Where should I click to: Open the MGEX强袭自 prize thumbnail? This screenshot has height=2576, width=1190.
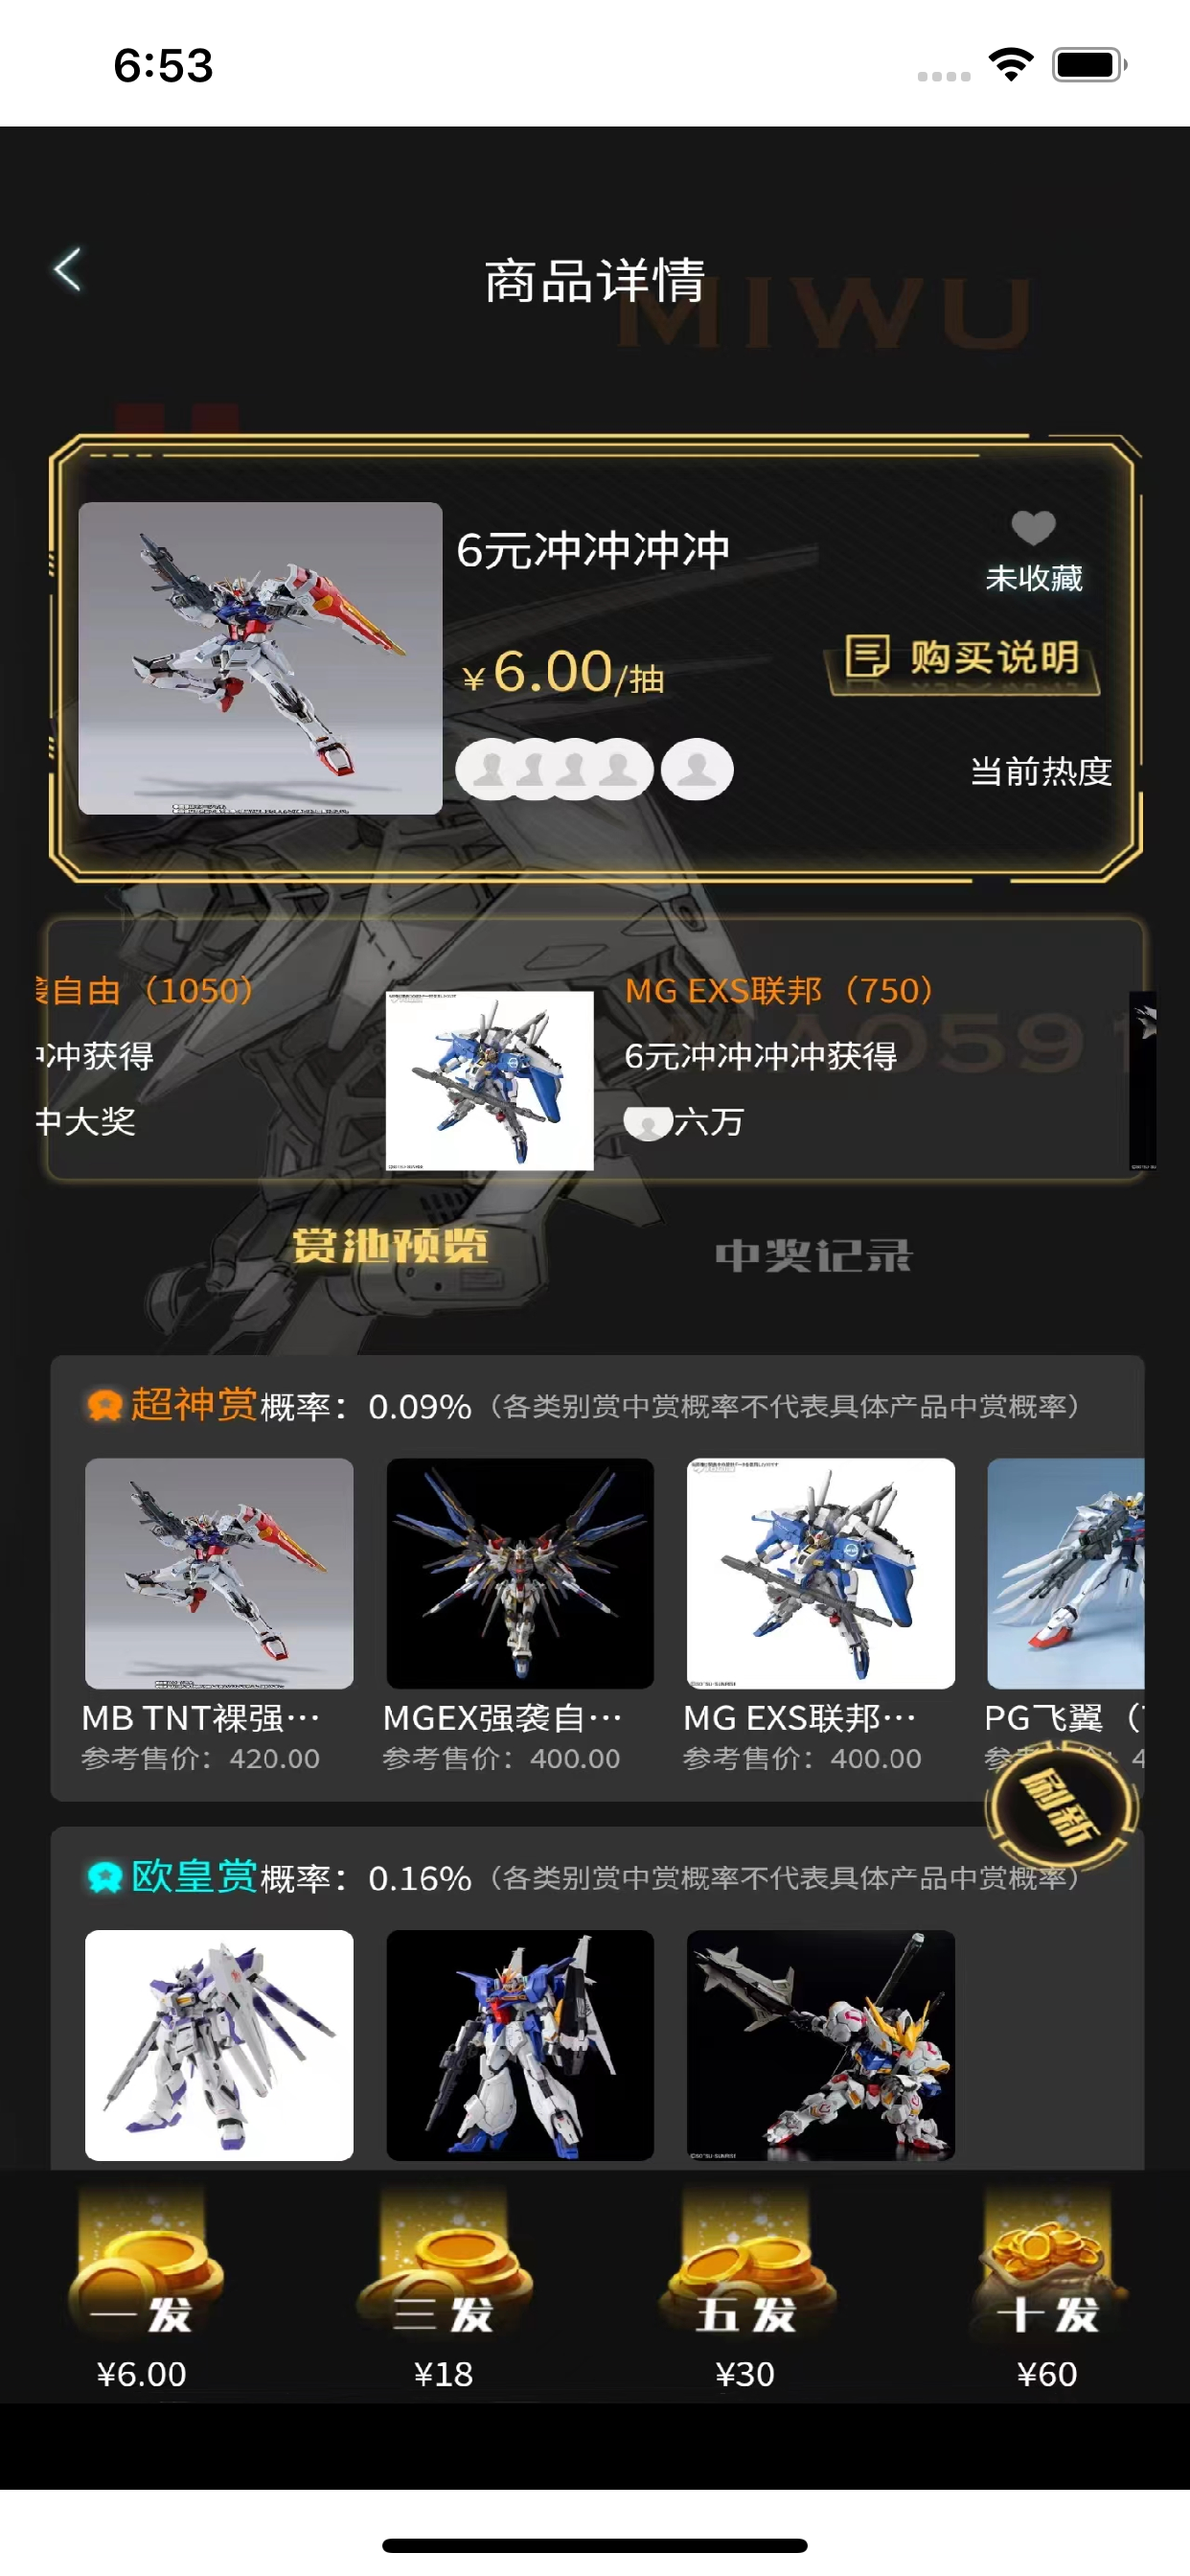tap(520, 1573)
